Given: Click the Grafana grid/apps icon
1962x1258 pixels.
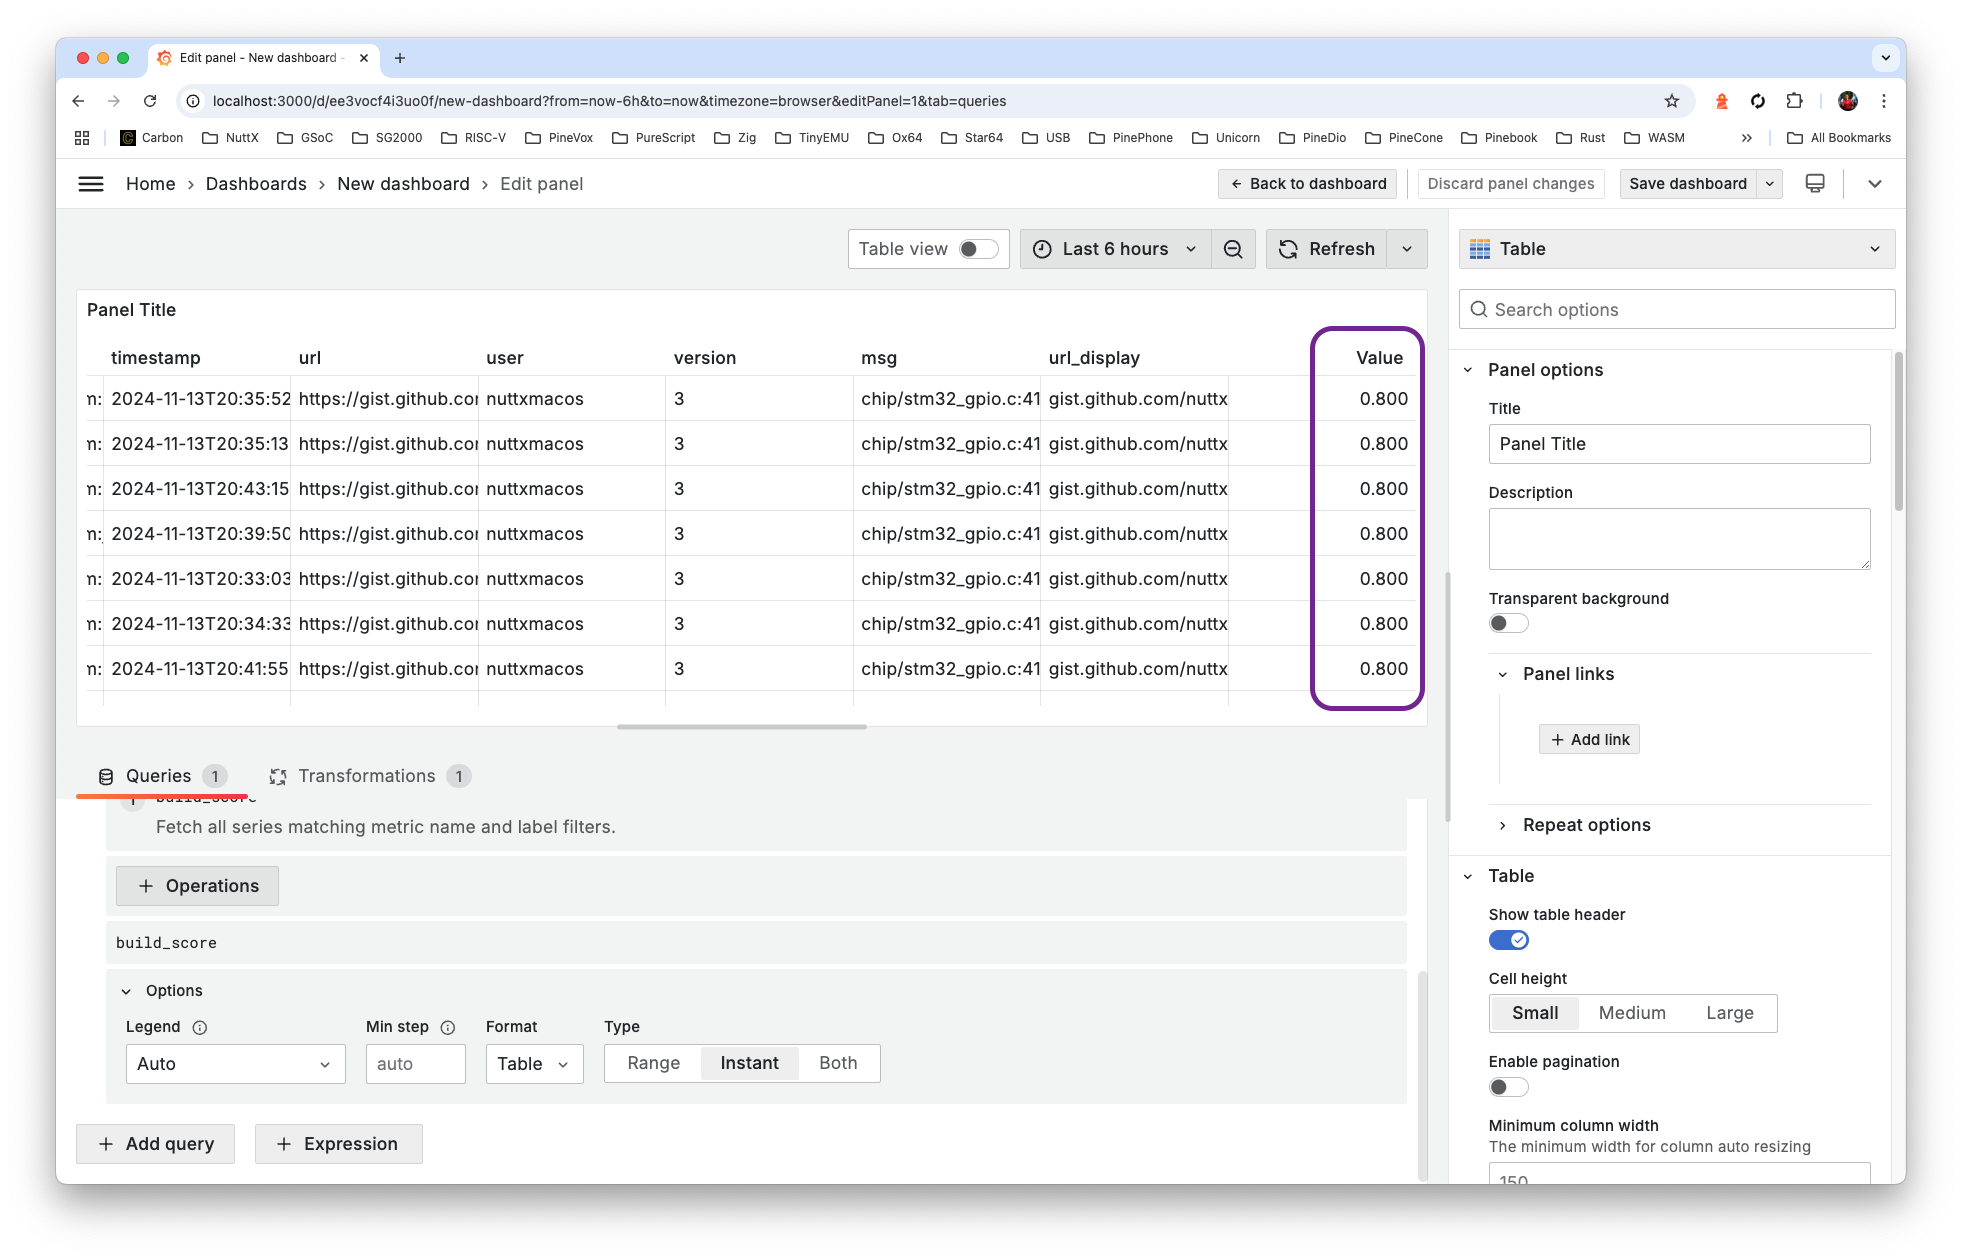Looking at the screenshot, I should pyautogui.click(x=82, y=137).
